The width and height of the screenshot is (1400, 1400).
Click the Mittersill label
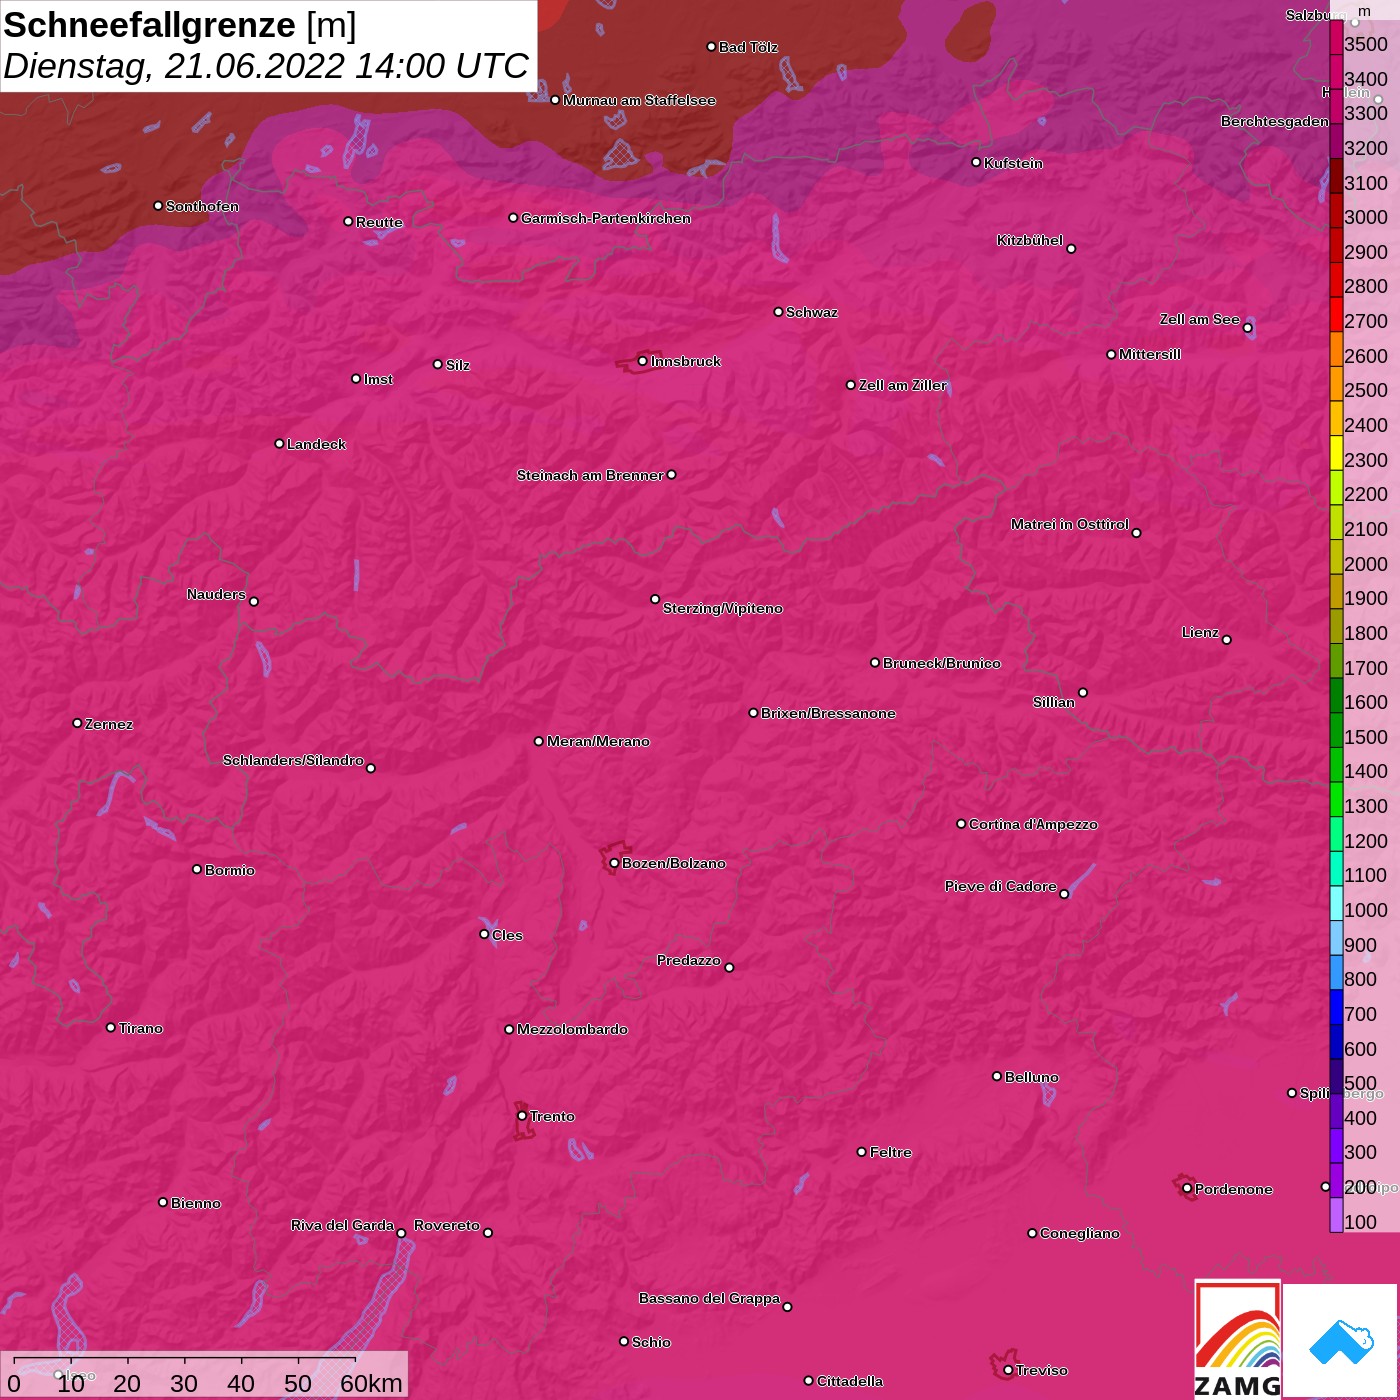pyautogui.click(x=1150, y=354)
